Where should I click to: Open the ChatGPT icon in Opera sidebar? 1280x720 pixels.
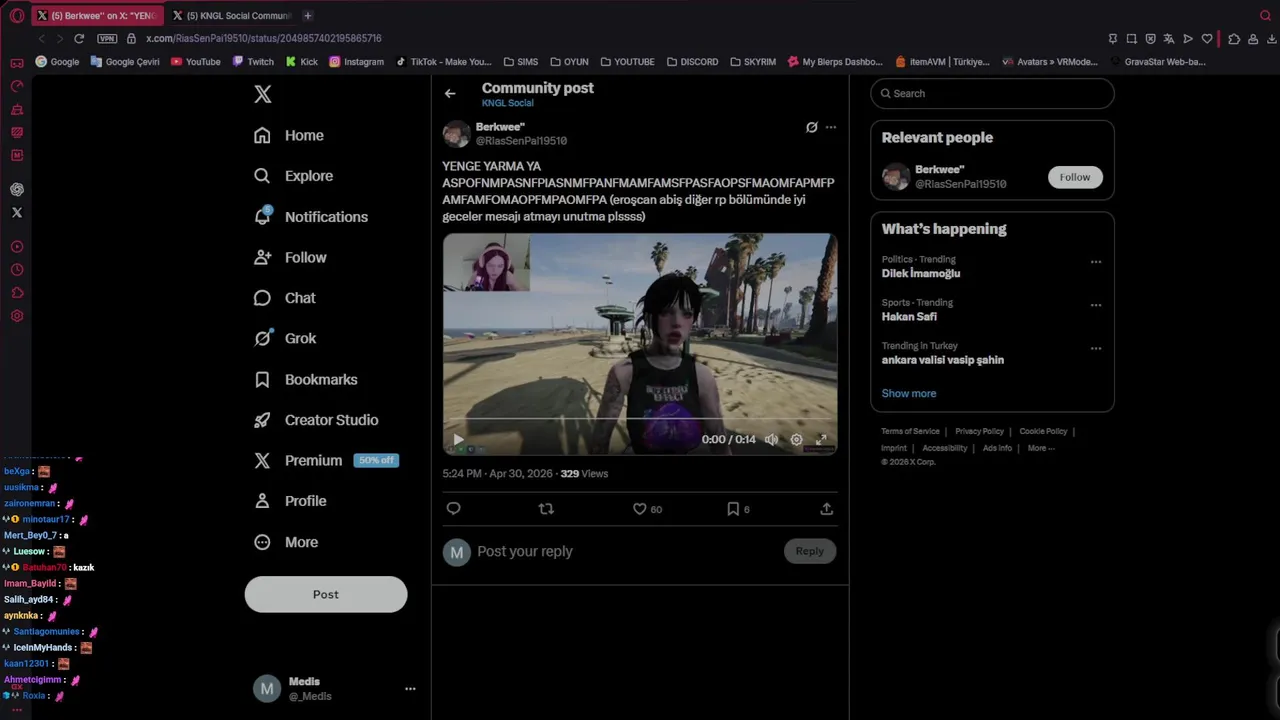click(x=17, y=189)
